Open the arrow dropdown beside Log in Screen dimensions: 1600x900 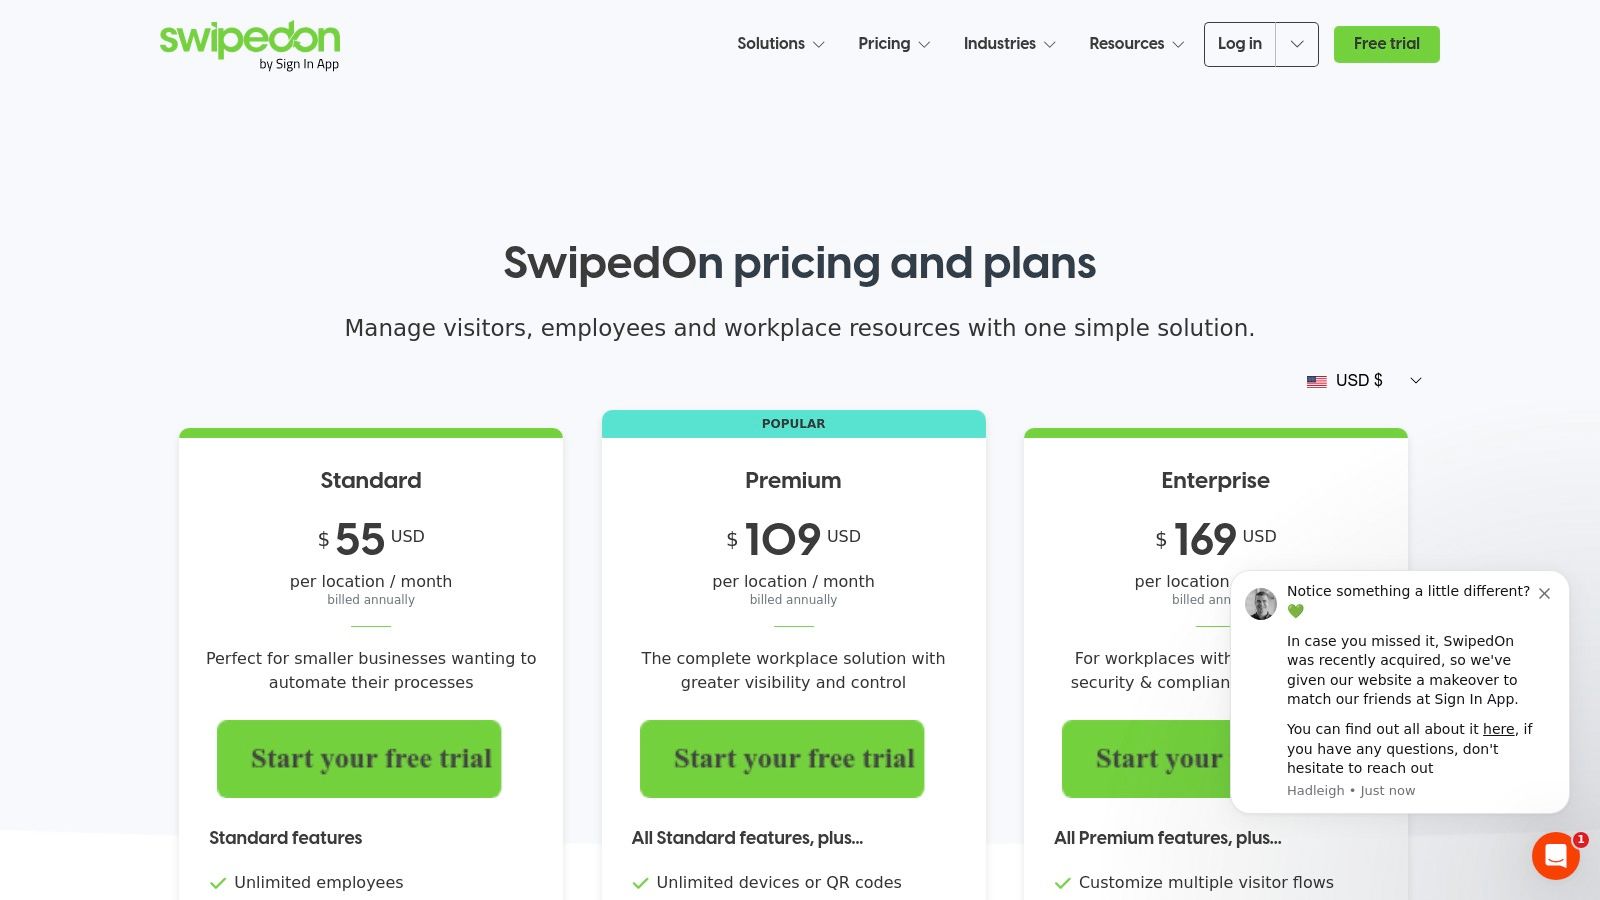(x=1297, y=44)
